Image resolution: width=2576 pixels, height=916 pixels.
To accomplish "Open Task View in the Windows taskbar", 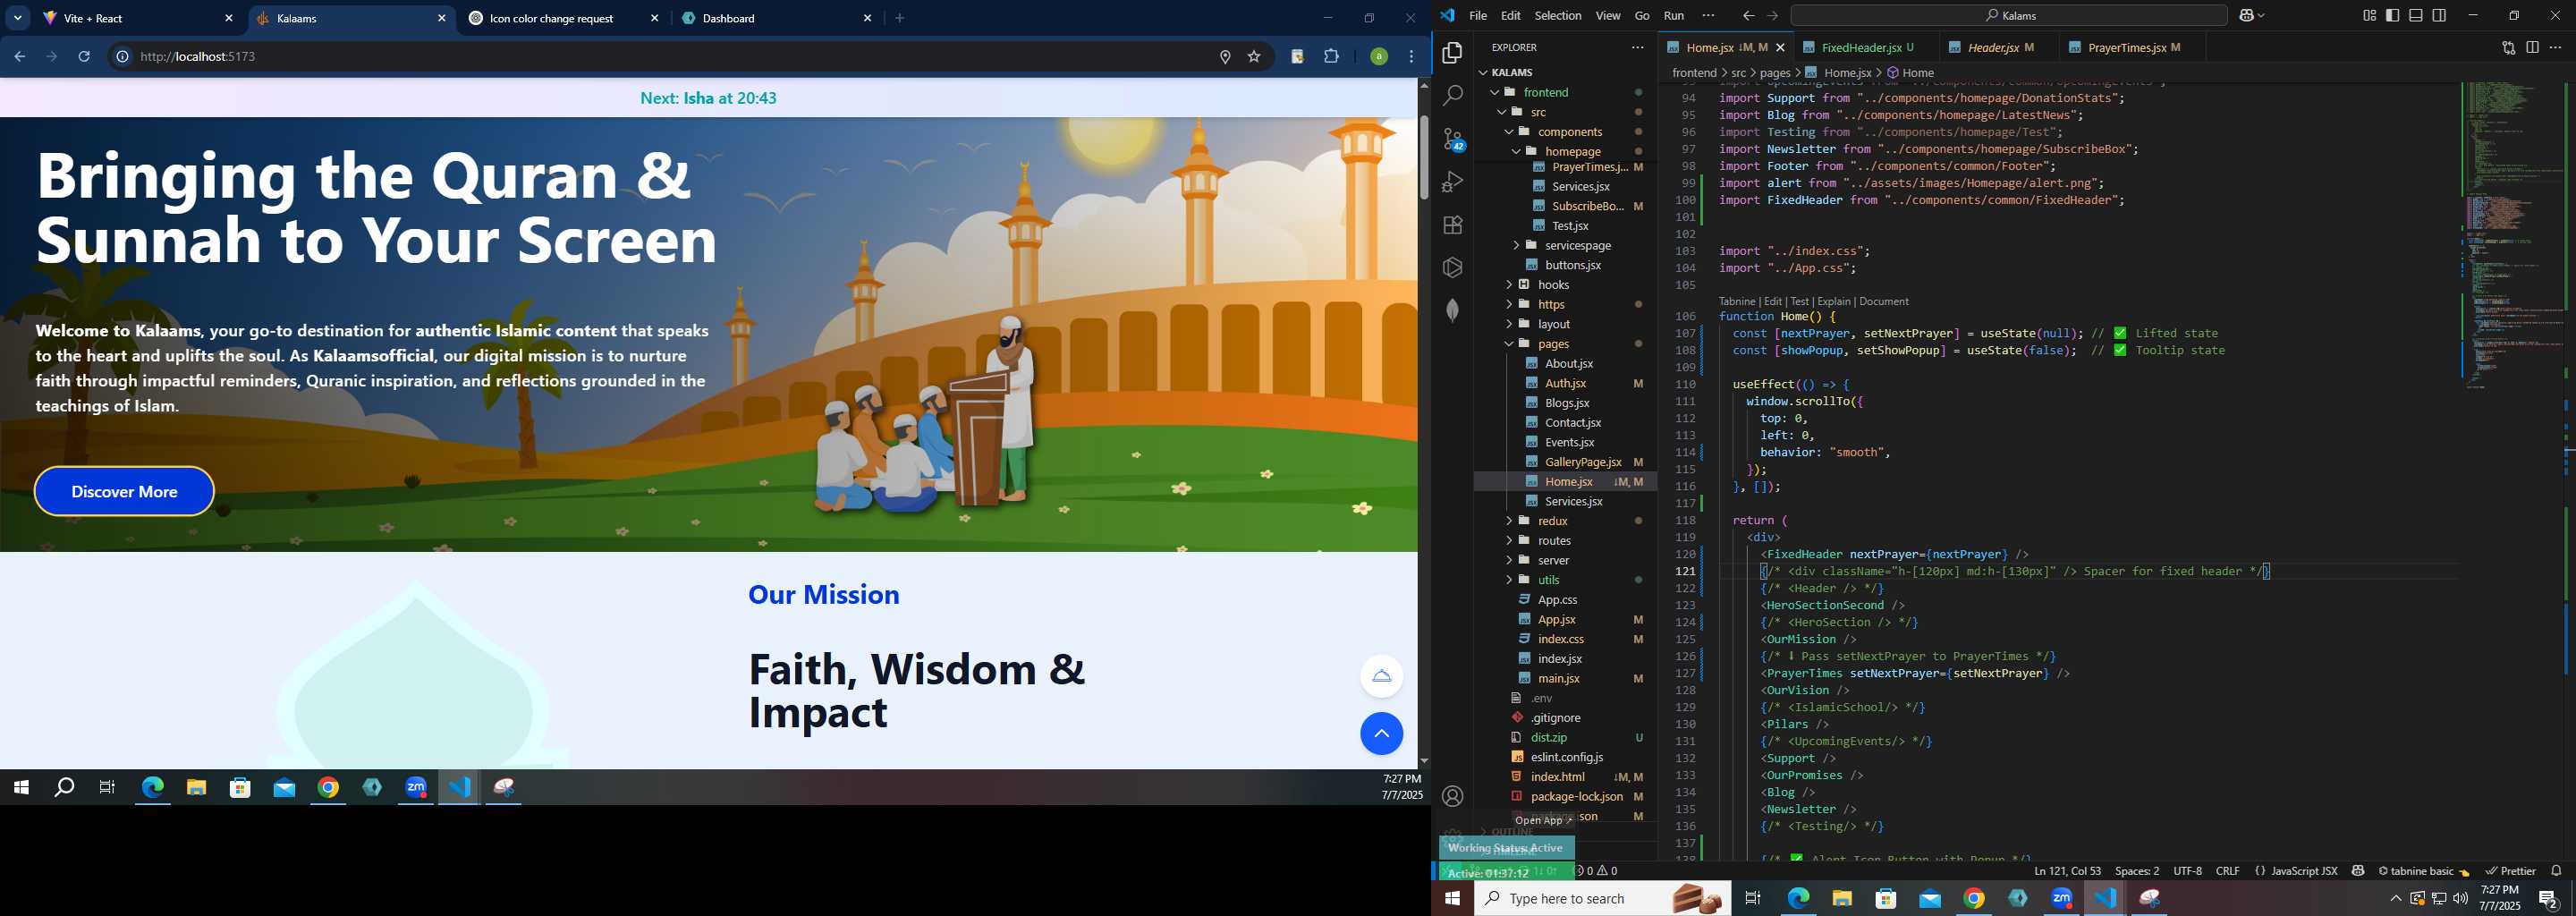I will 1752,899.
